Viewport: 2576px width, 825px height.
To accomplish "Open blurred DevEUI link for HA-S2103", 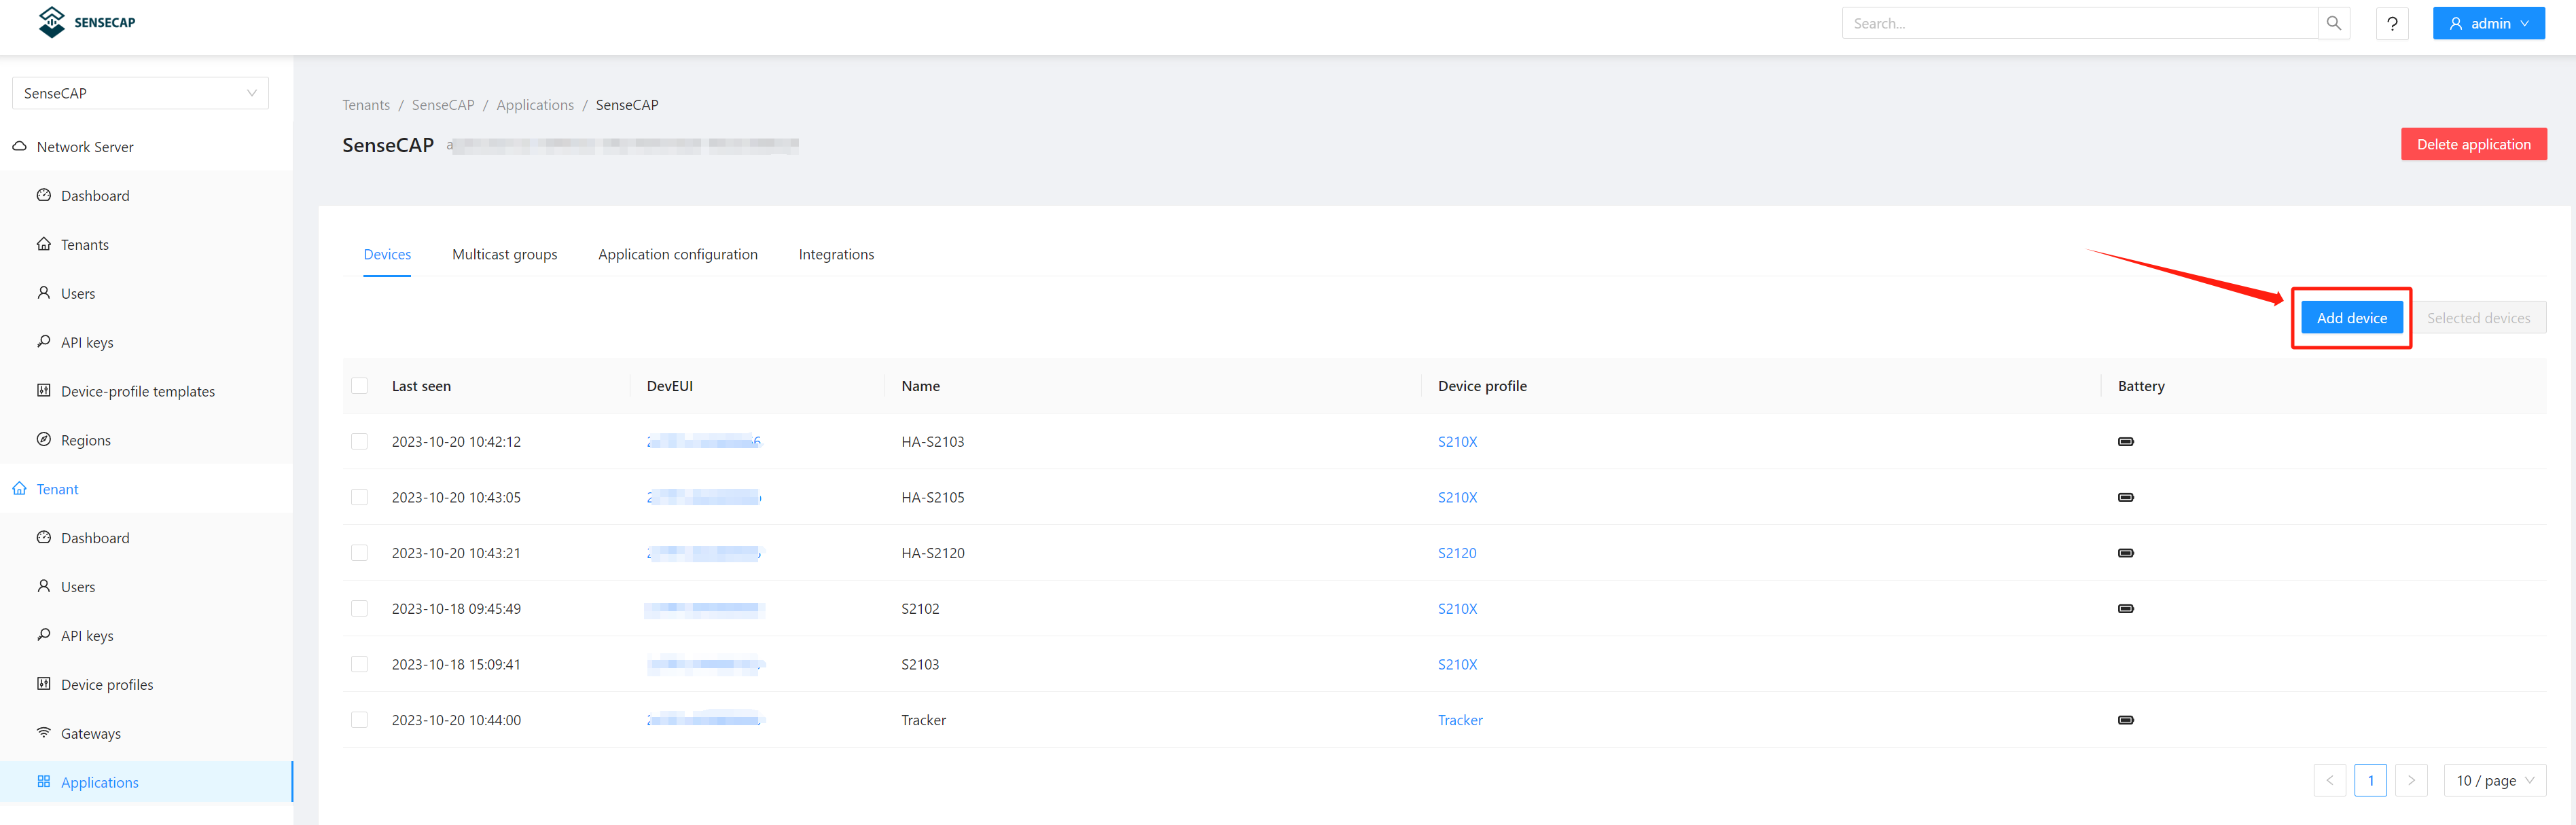I will (x=704, y=442).
